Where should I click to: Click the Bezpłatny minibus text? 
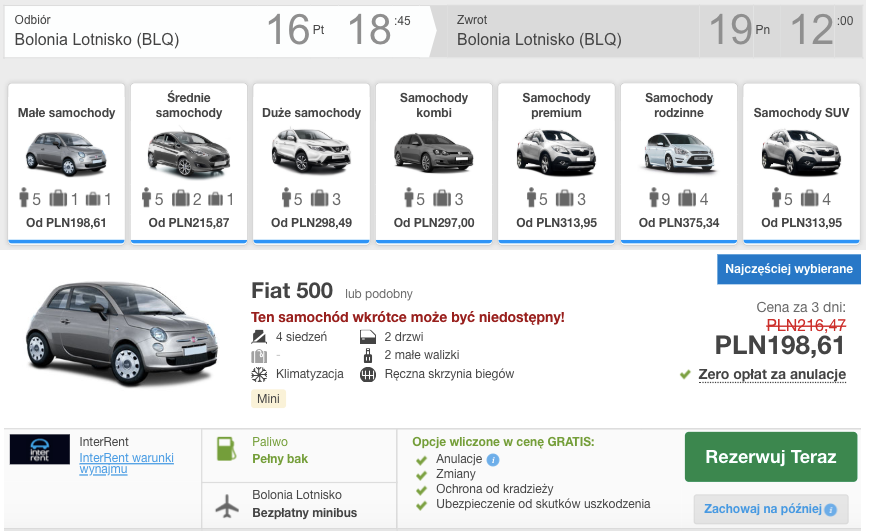(304, 513)
